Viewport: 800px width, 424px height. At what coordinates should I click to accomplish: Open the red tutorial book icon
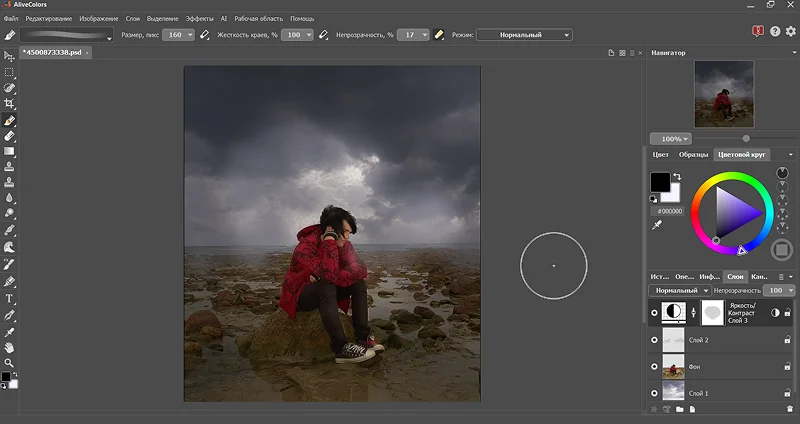coord(758,32)
